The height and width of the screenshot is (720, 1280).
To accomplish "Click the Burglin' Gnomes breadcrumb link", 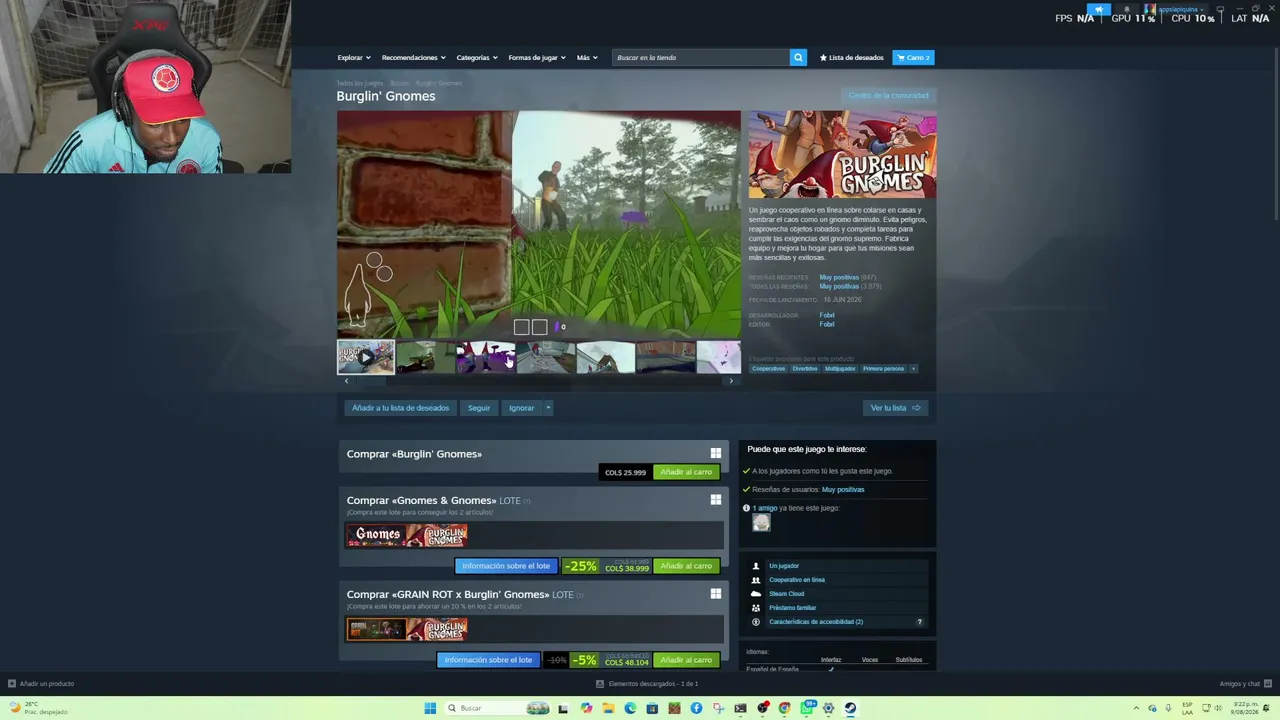I will (439, 83).
